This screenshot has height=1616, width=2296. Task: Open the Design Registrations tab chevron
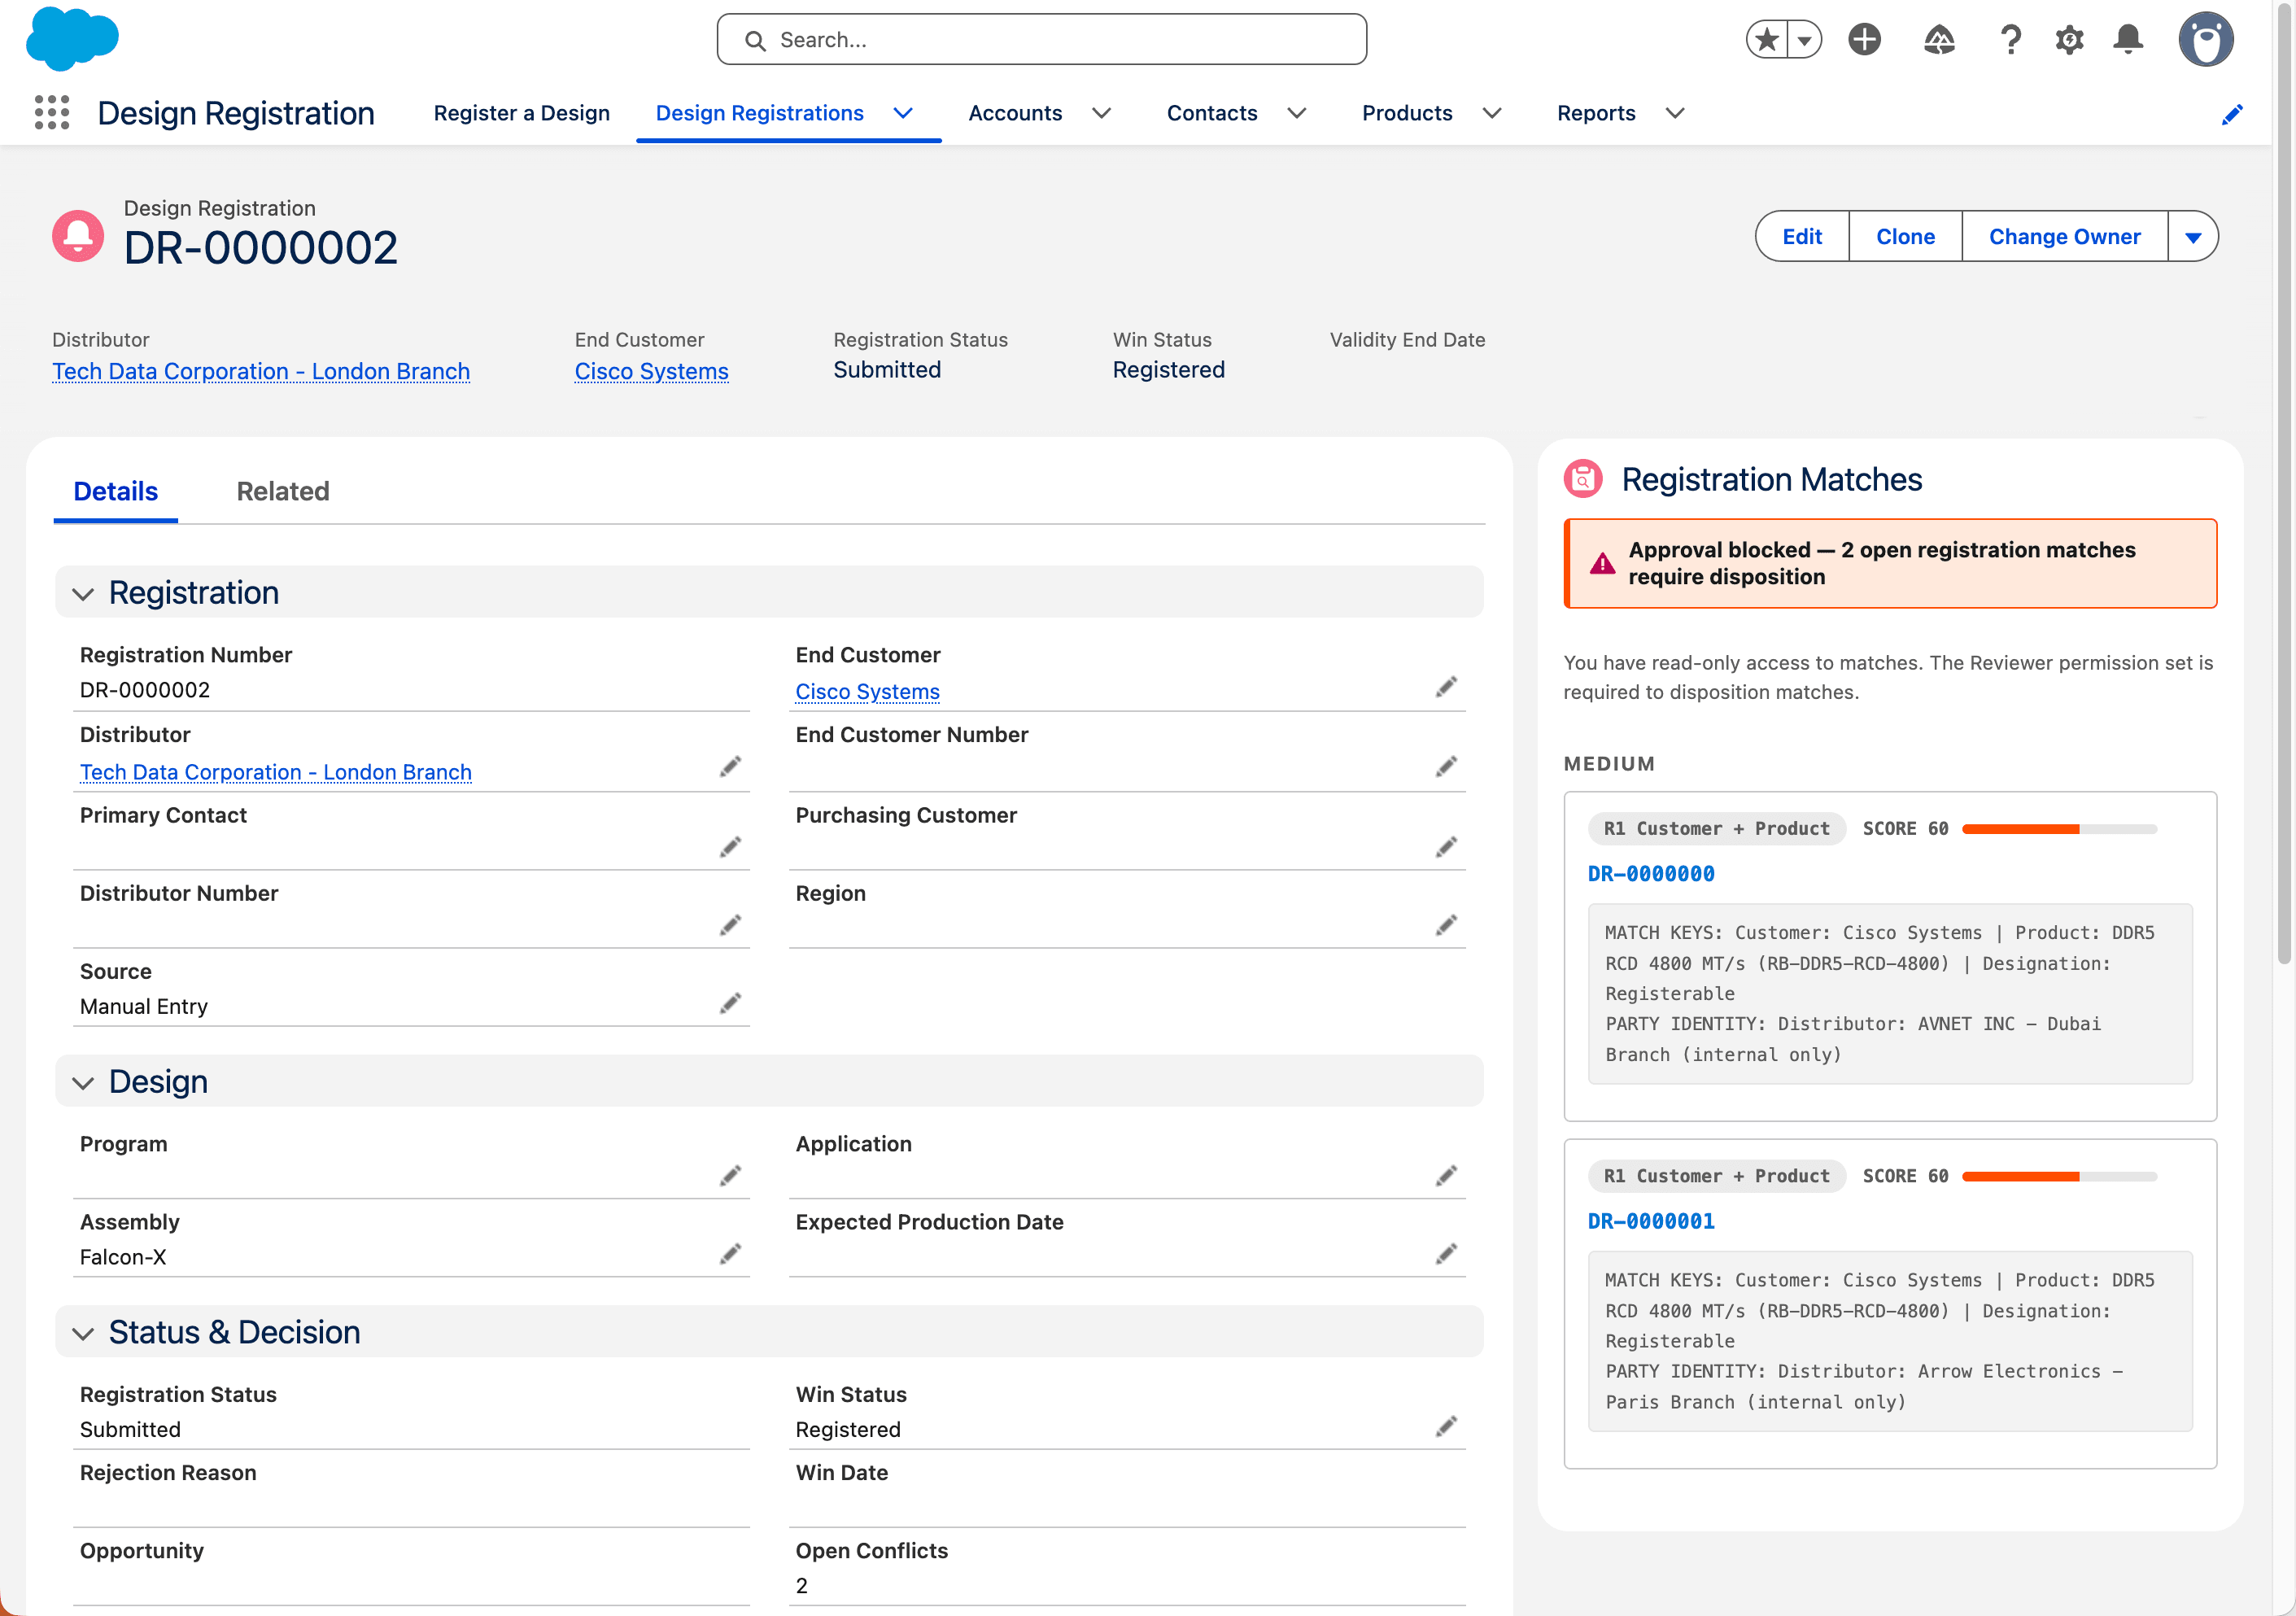click(903, 113)
